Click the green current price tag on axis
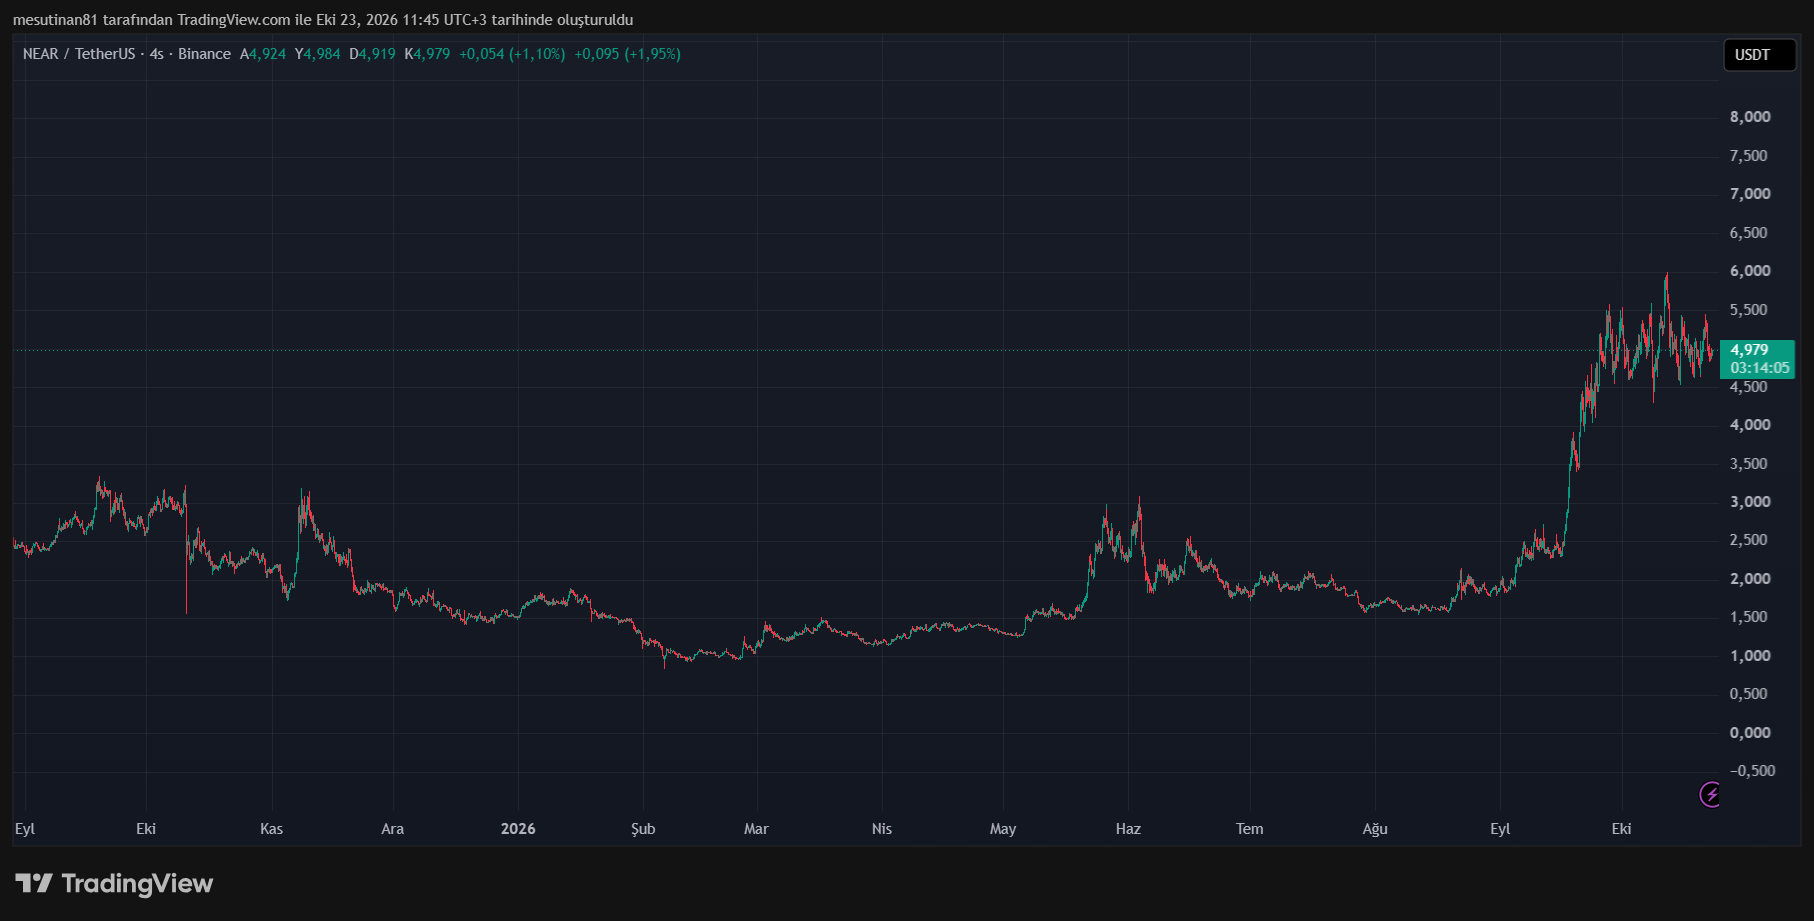1814x921 pixels. 1757,359
